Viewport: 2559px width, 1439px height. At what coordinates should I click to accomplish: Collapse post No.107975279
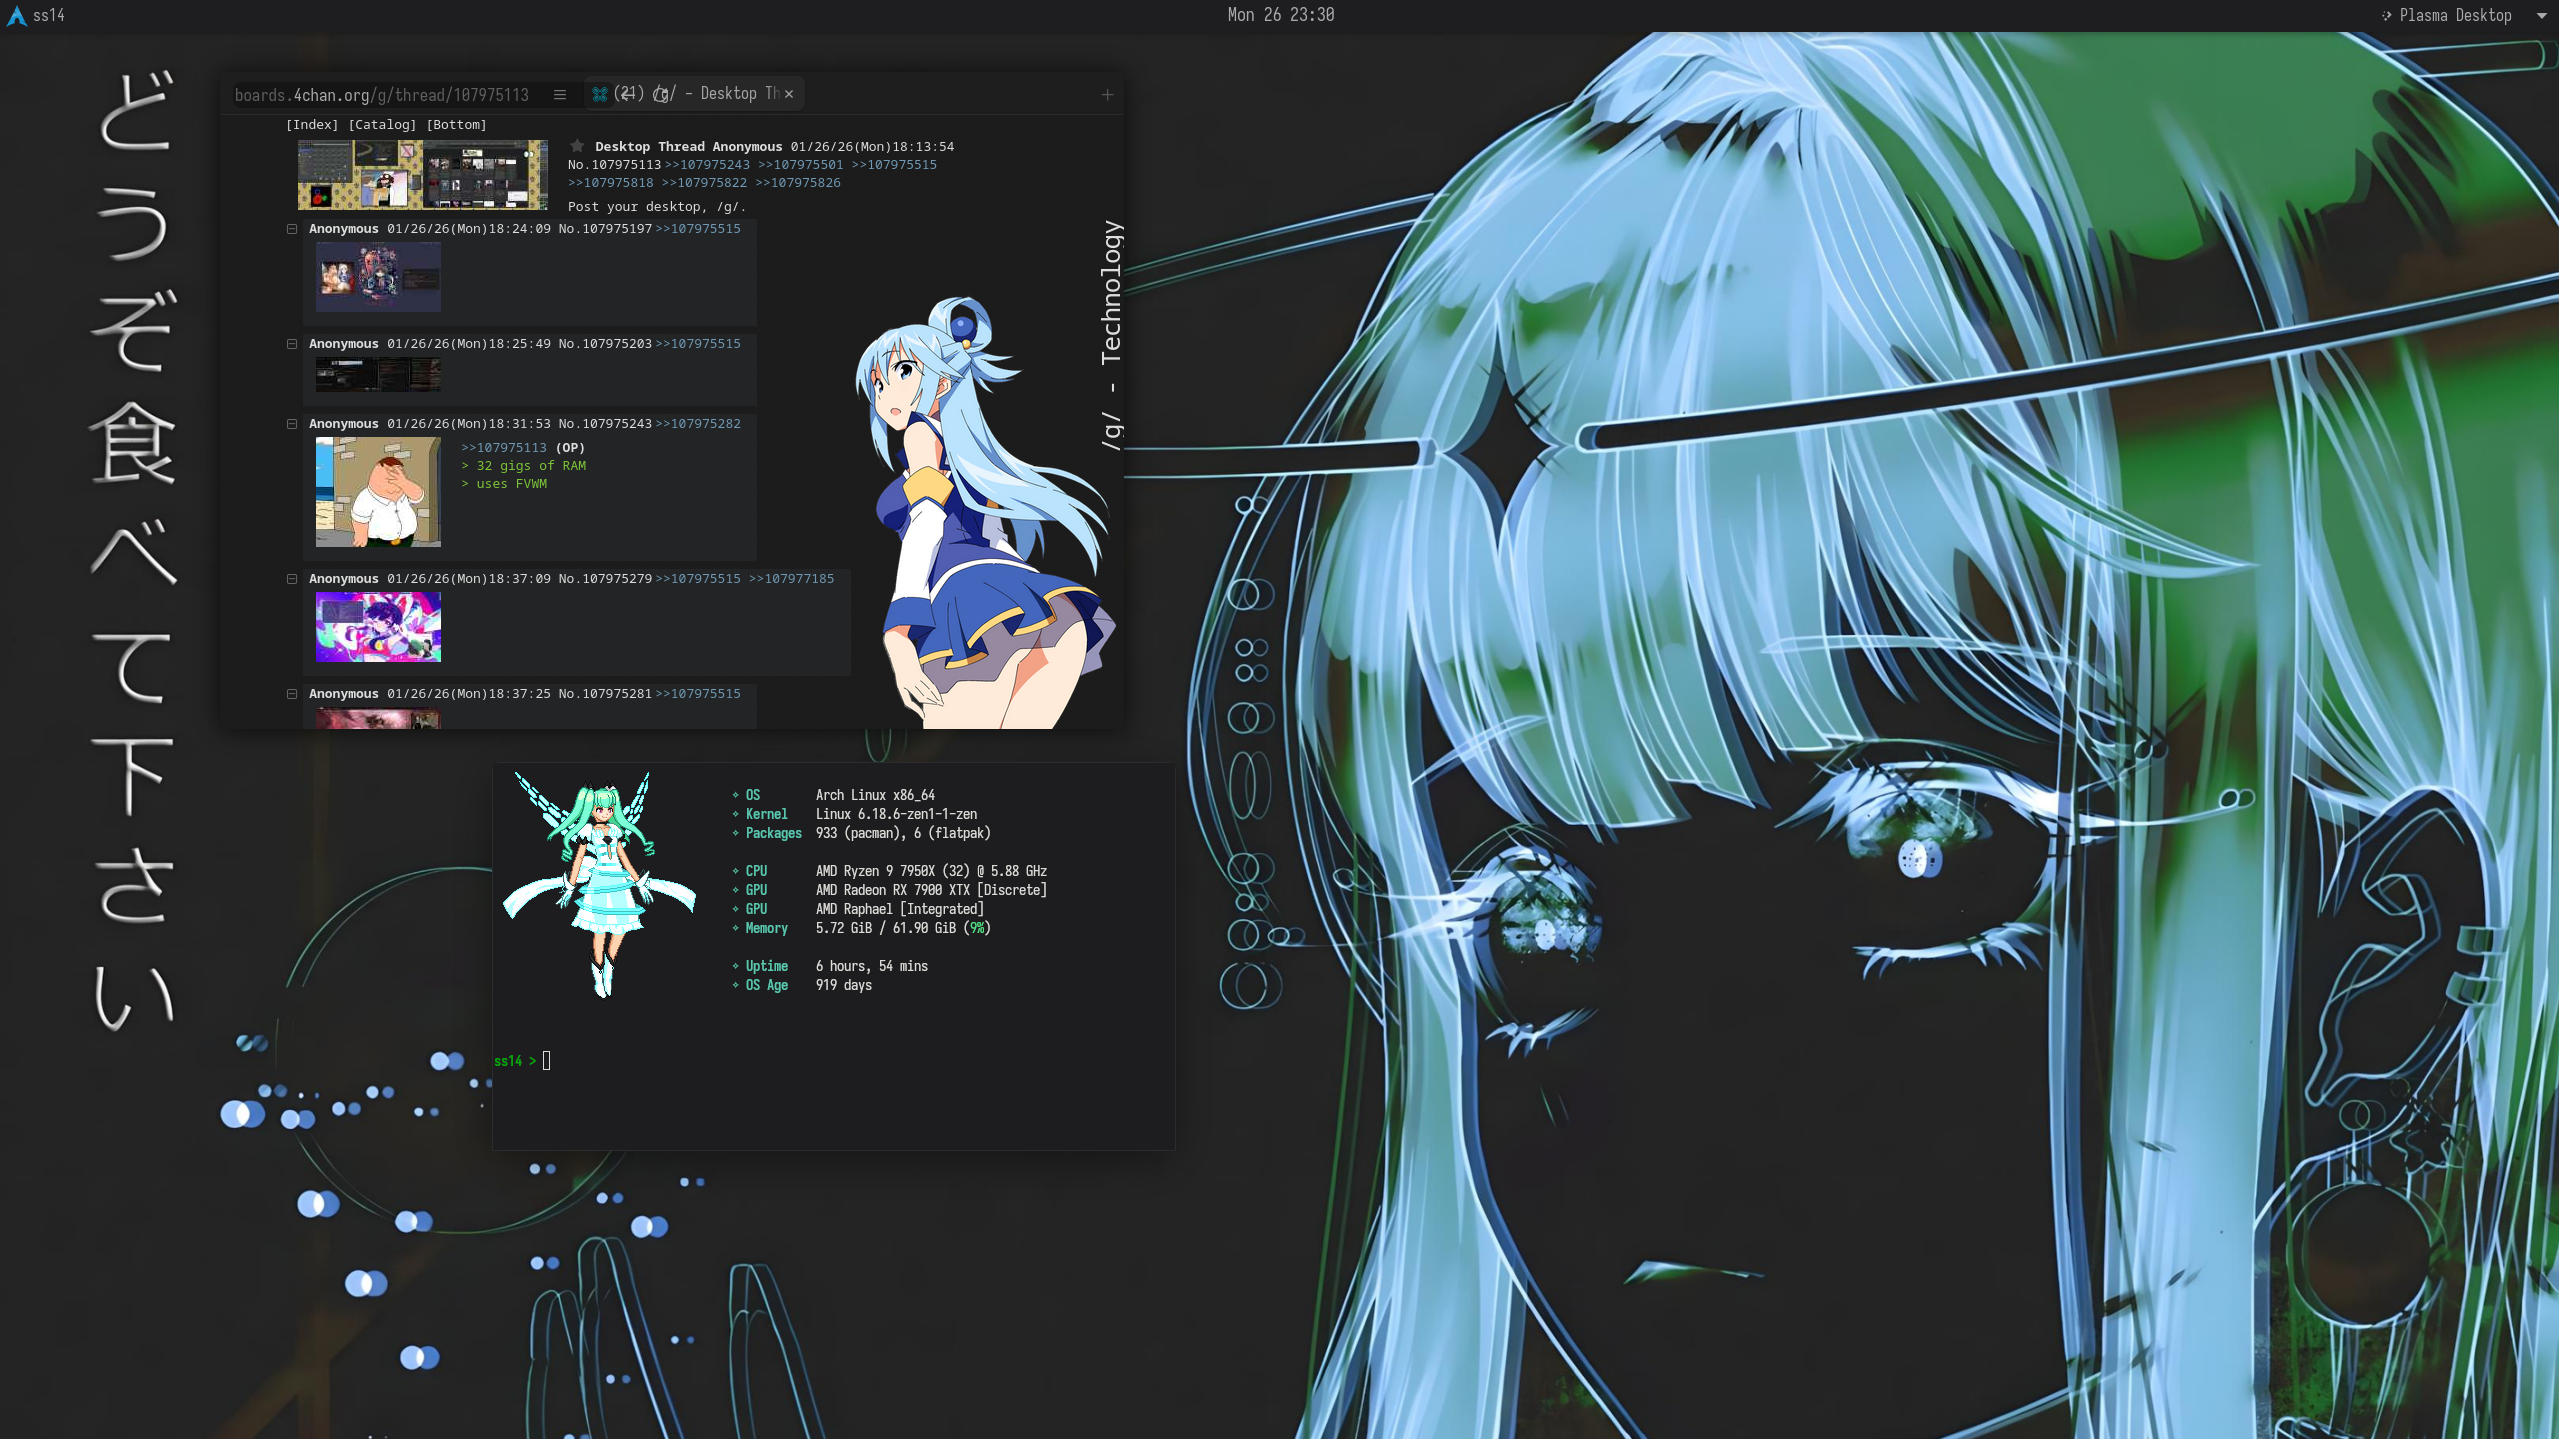[x=292, y=579]
